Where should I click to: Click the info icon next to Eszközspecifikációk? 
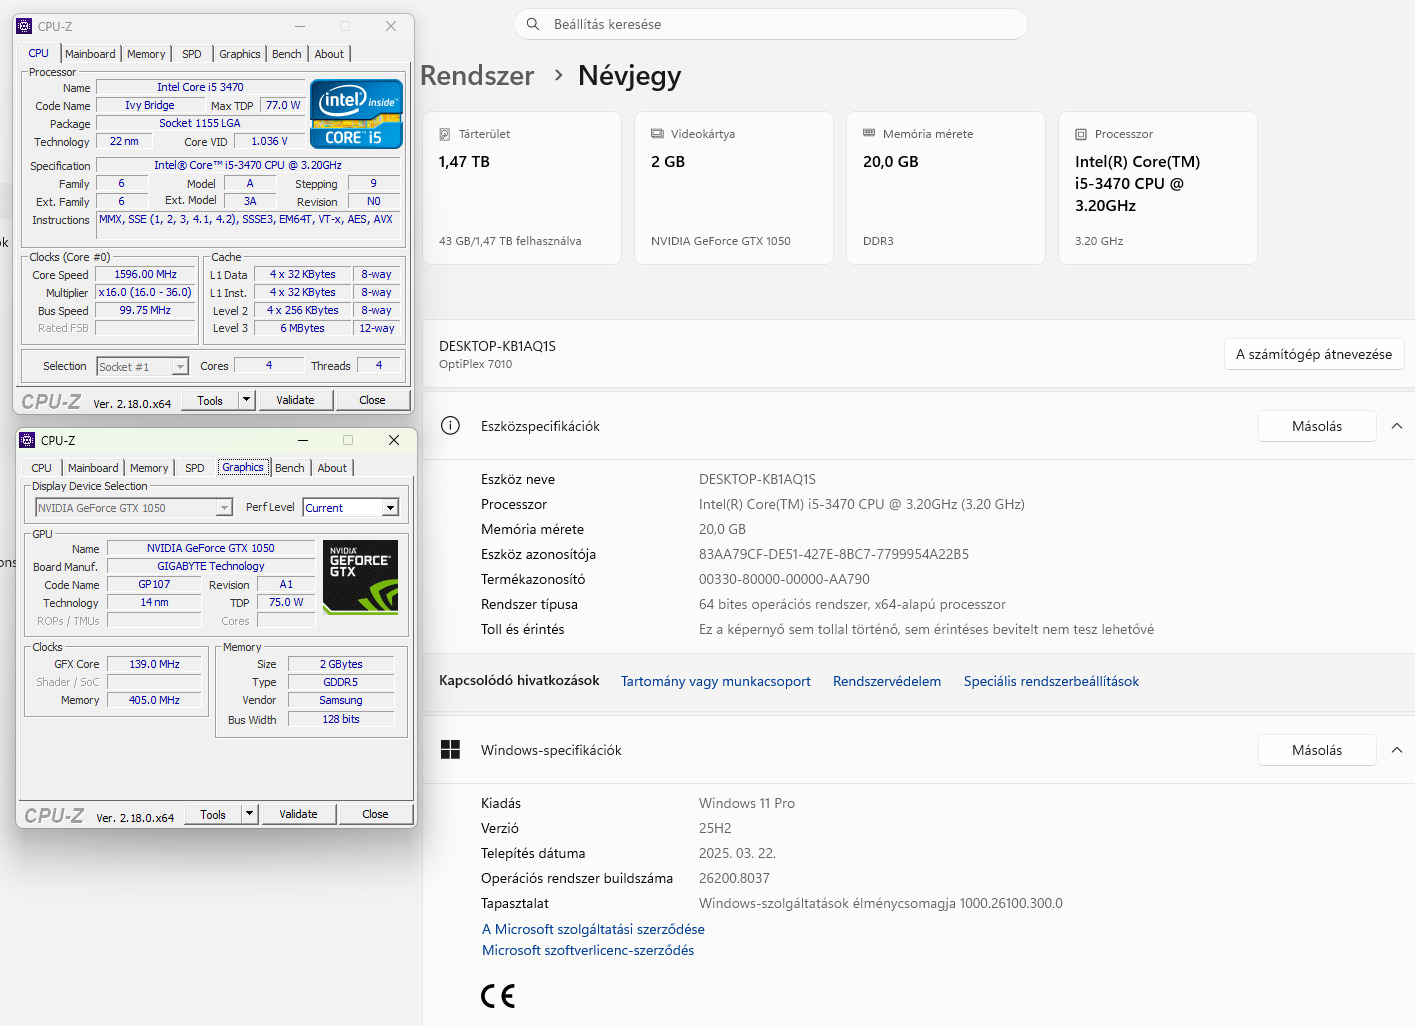click(x=451, y=426)
